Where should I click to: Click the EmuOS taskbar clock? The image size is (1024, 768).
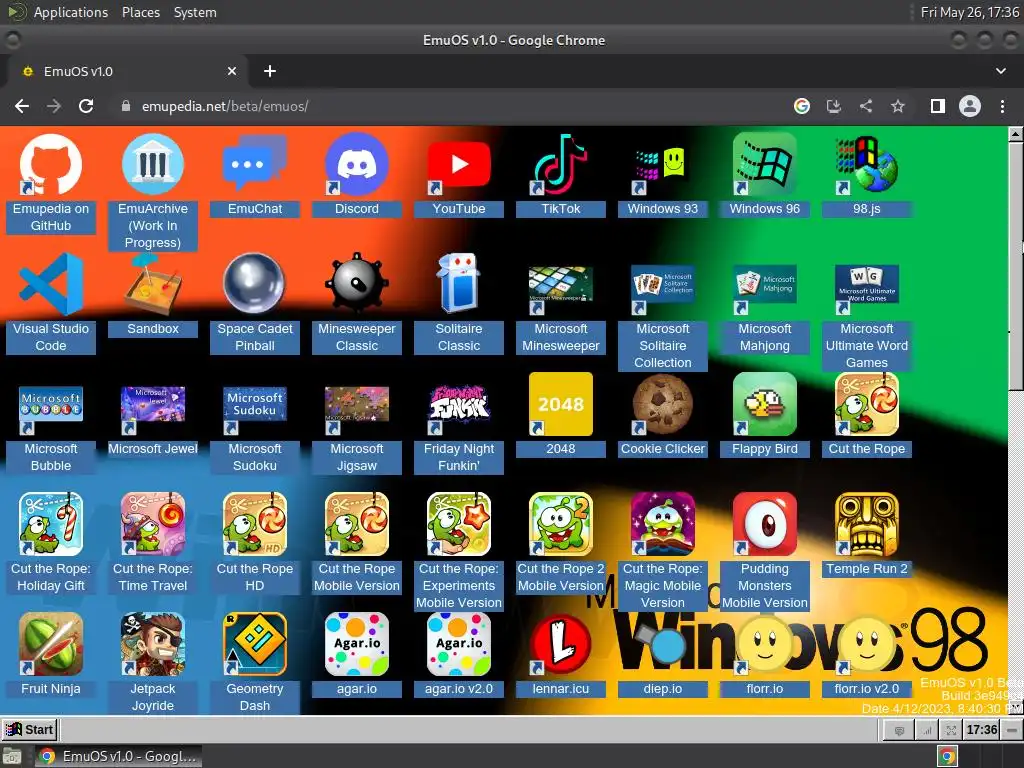[982, 729]
